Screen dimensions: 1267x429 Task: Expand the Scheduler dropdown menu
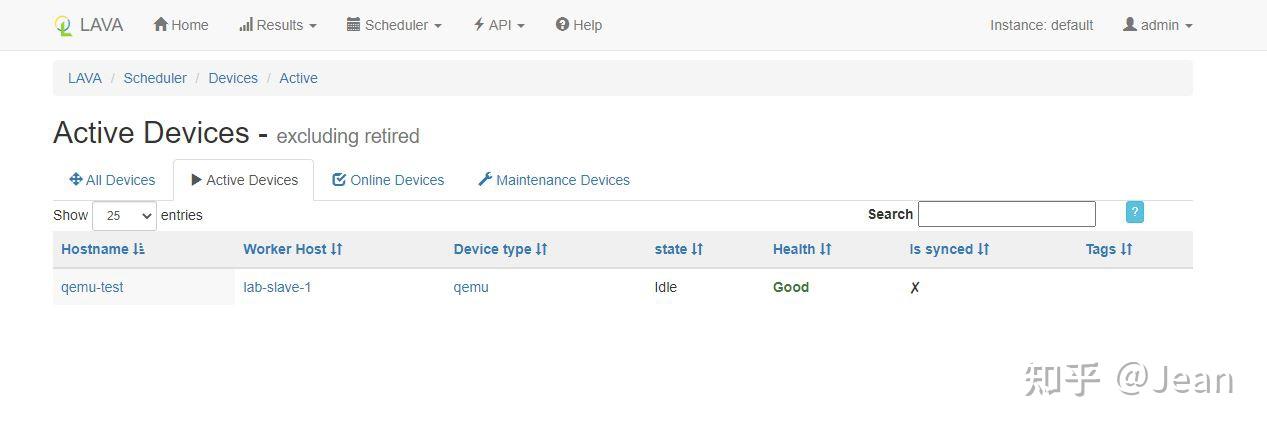[x=394, y=25]
